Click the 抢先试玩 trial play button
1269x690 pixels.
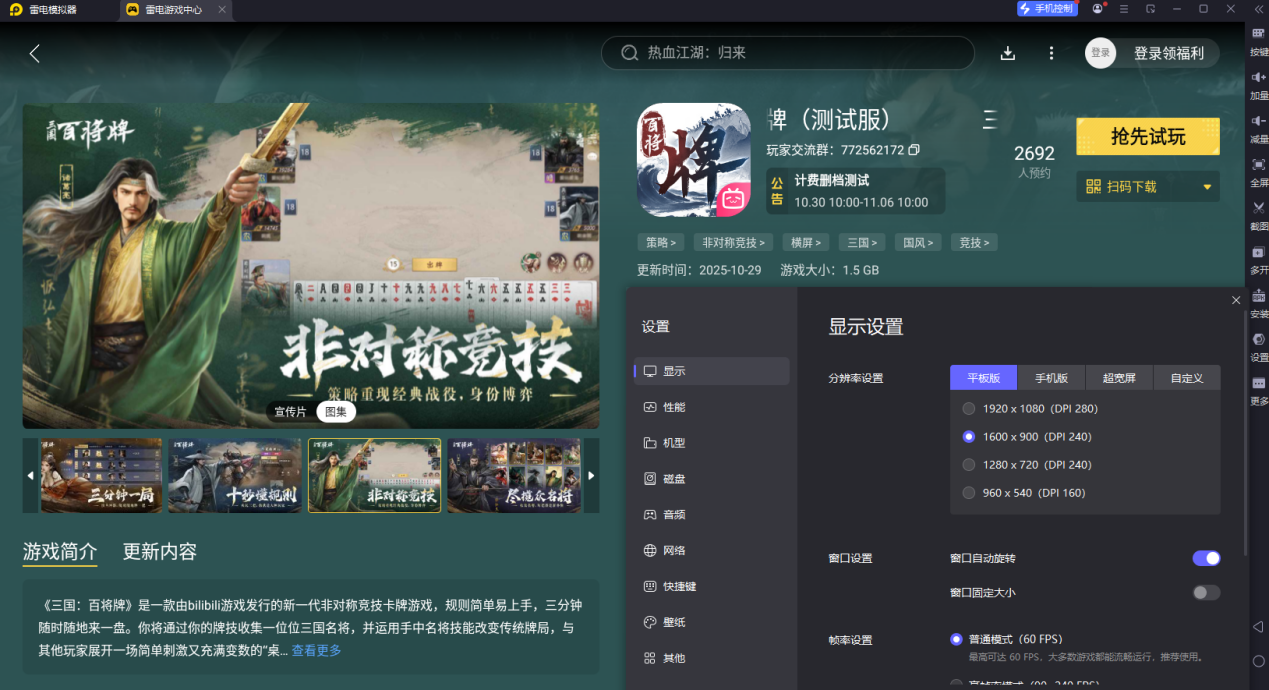pos(1147,136)
